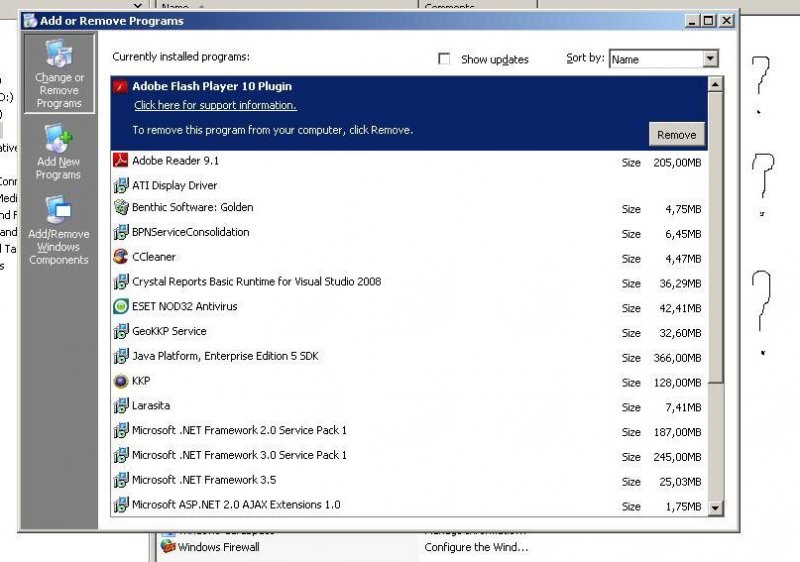Click the ESET NOD32 Antivirus icon
The width and height of the screenshot is (800, 562).
point(120,306)
